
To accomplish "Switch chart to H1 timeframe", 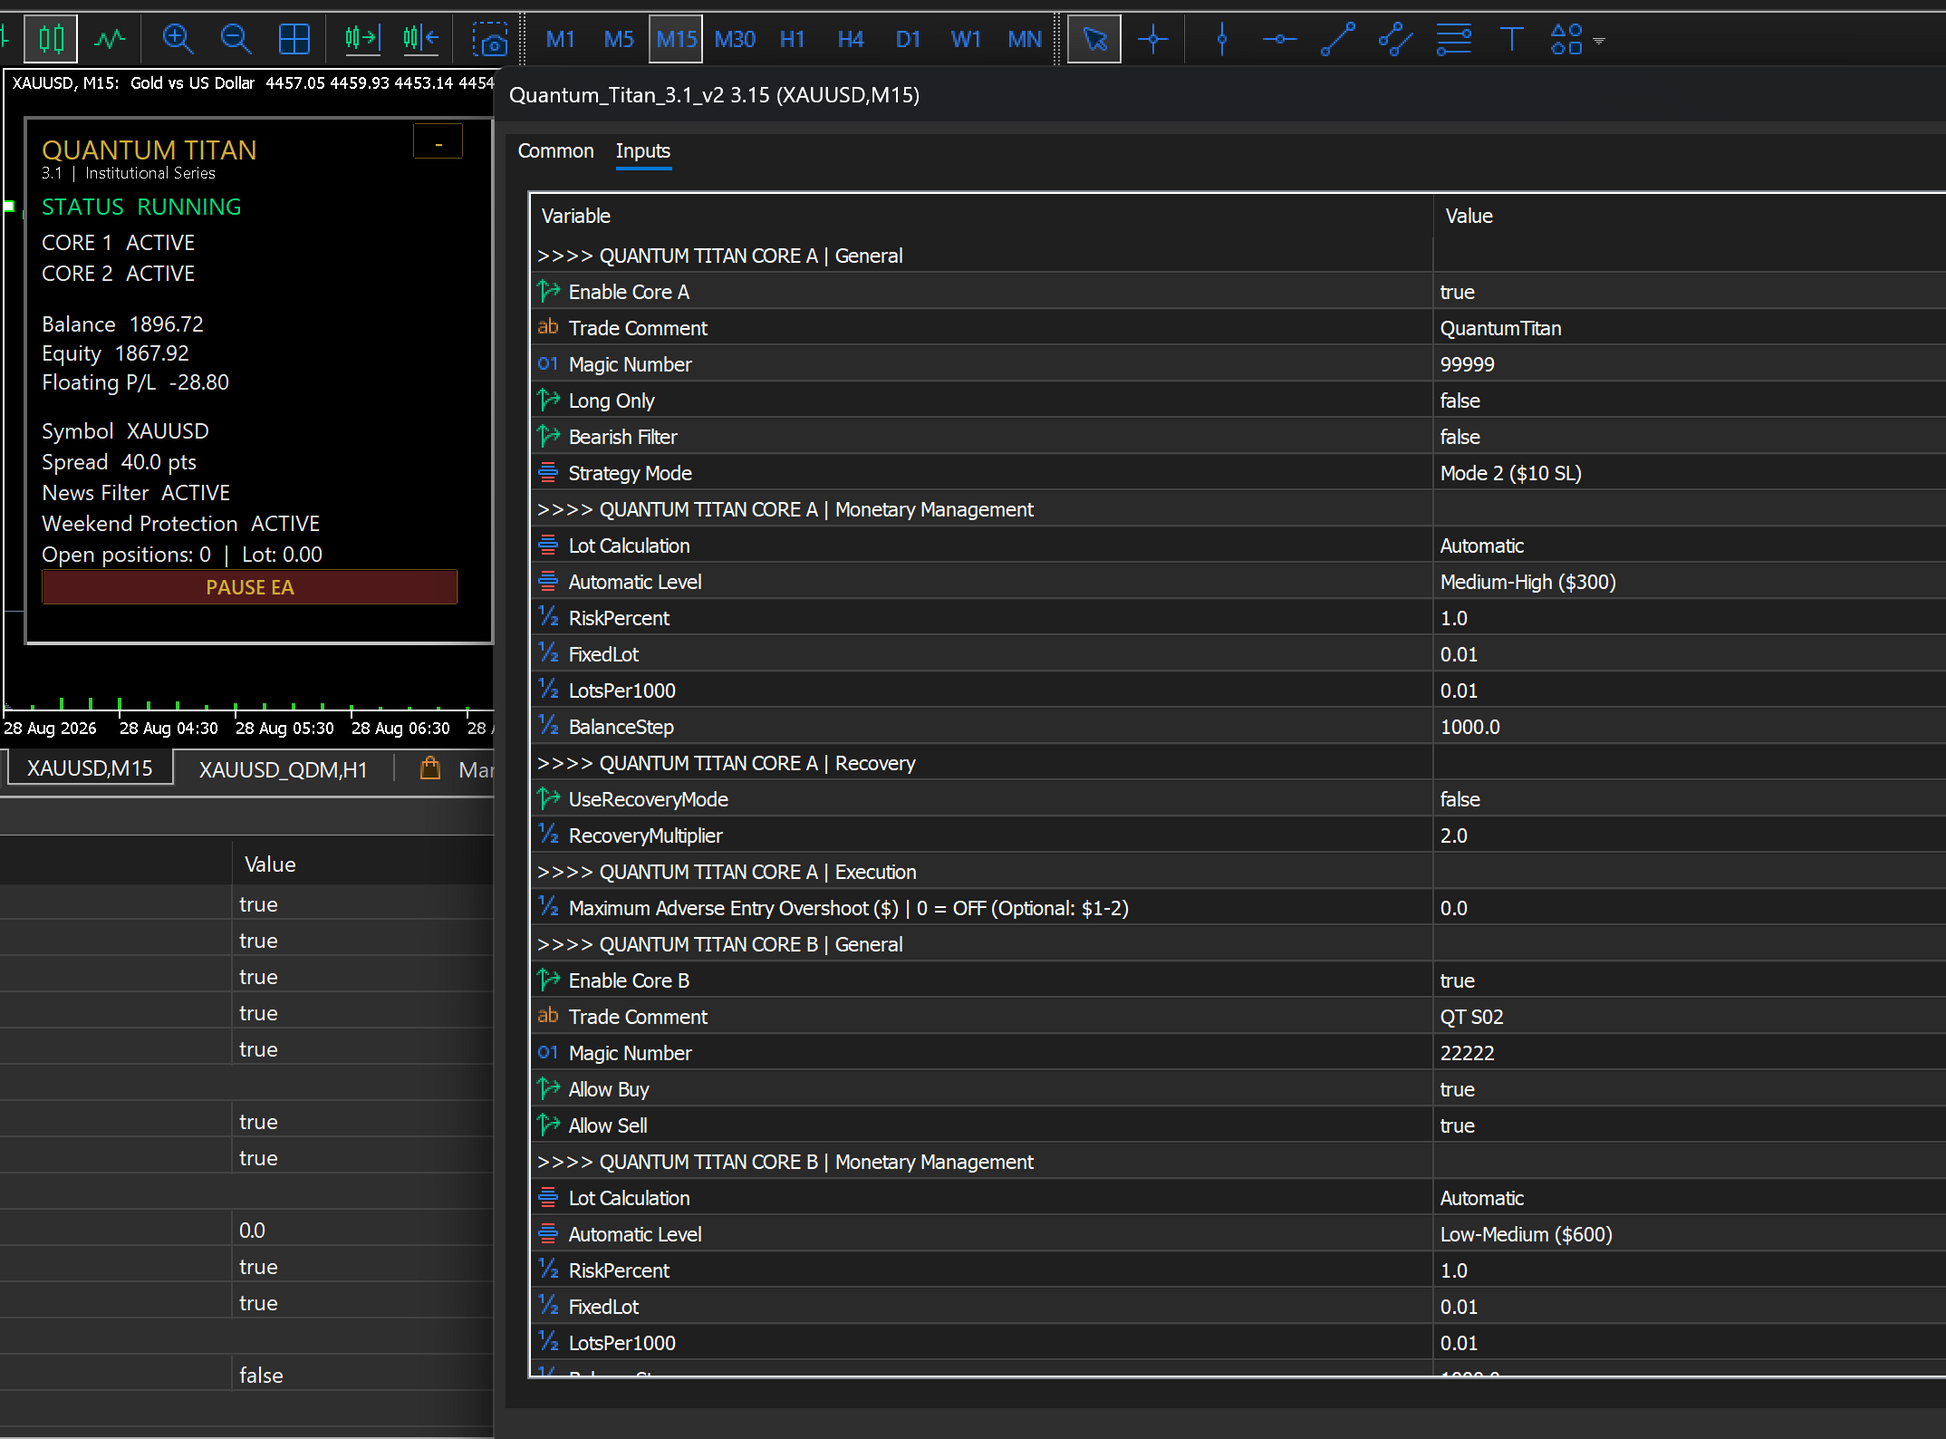I will click(792, 39).
